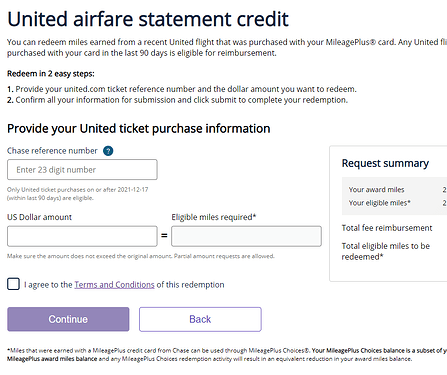Viewport: 447px width, 375px height.
Task: Select the US Dollar amount input box
Action: pyautogui.click(x=82, y=236)
